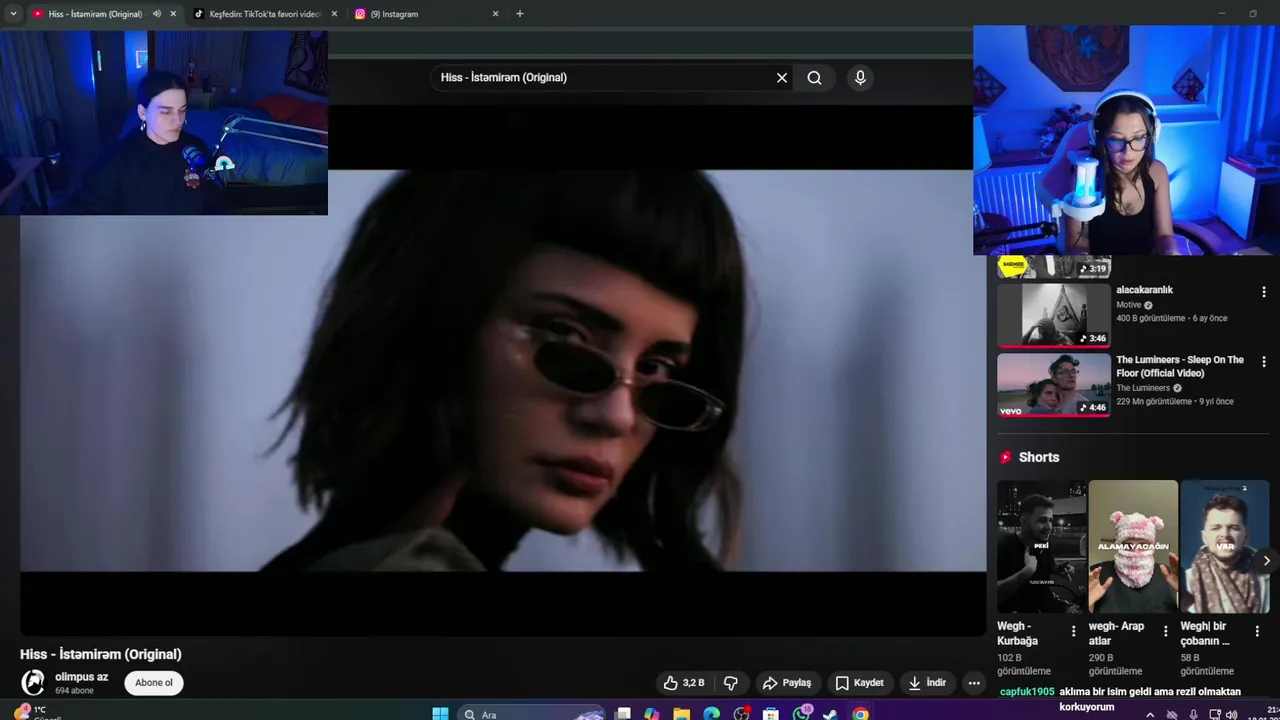The height and width of the screenshot is (720, 1280).
Task: Dislike the video with the thumbs-down icon
Action: click(x=731, y=683)
